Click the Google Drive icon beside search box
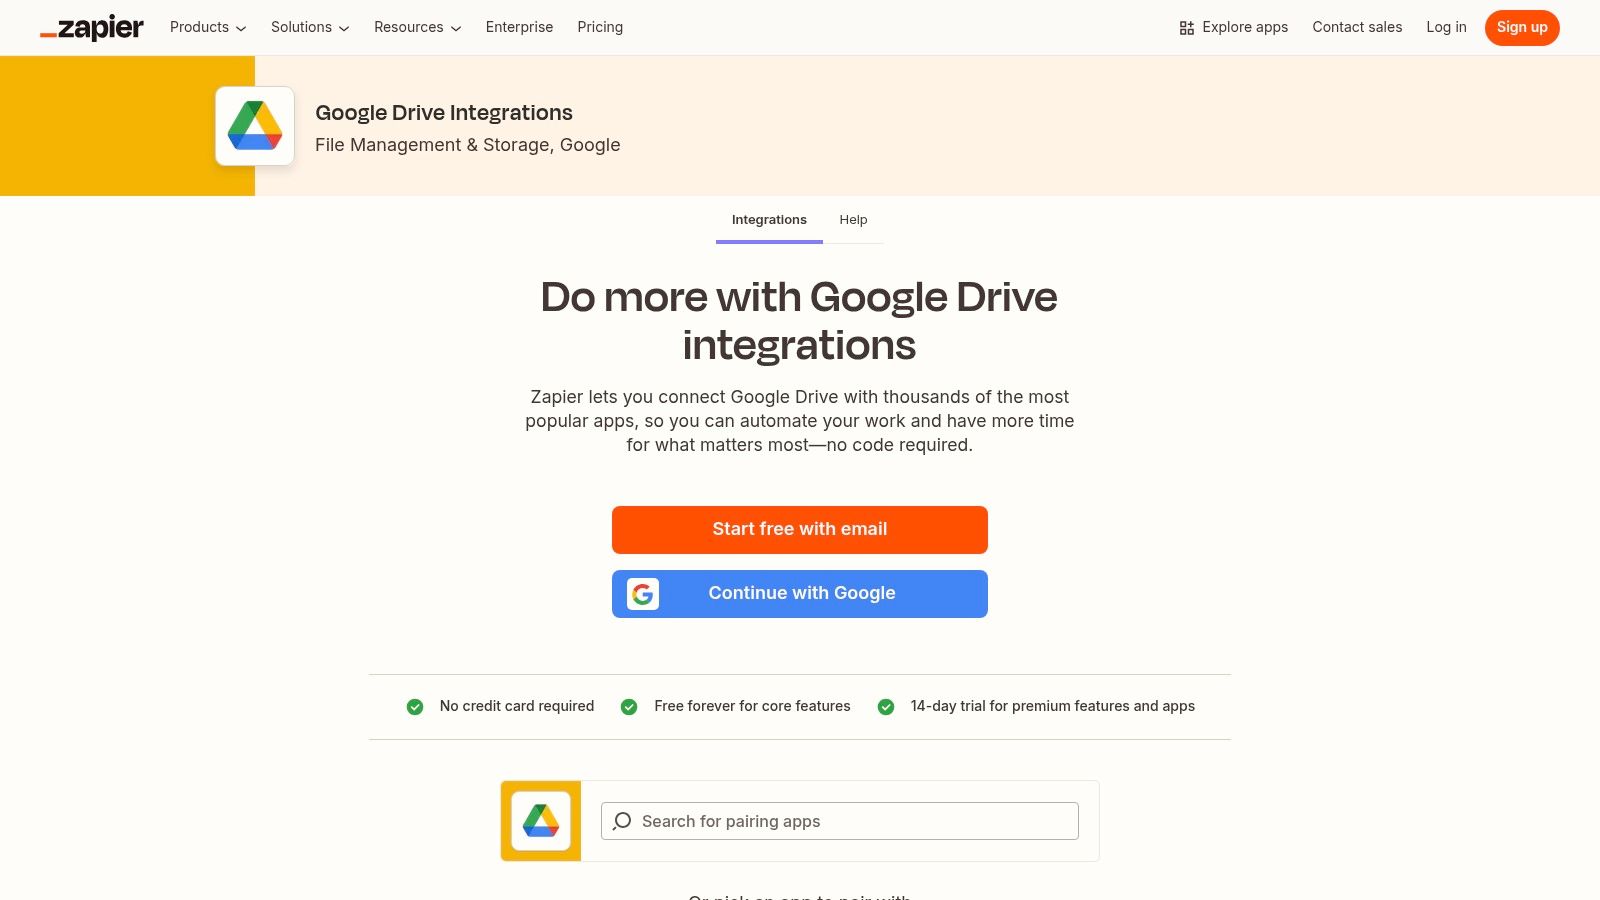1600x900 pixels. point(541,821)
